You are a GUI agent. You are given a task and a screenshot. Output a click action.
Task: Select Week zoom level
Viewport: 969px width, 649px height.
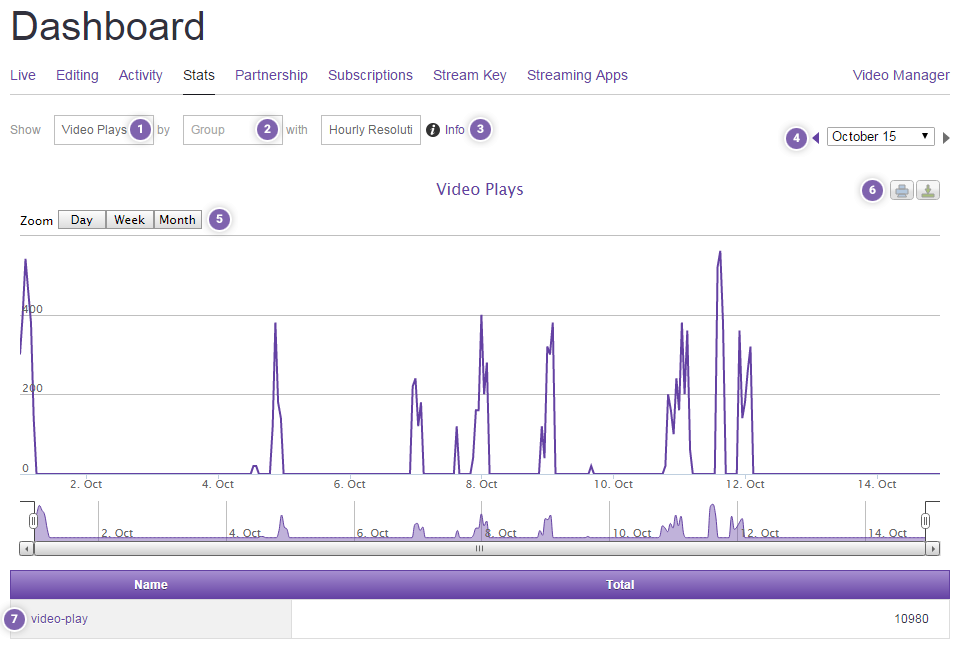[129, 219]
